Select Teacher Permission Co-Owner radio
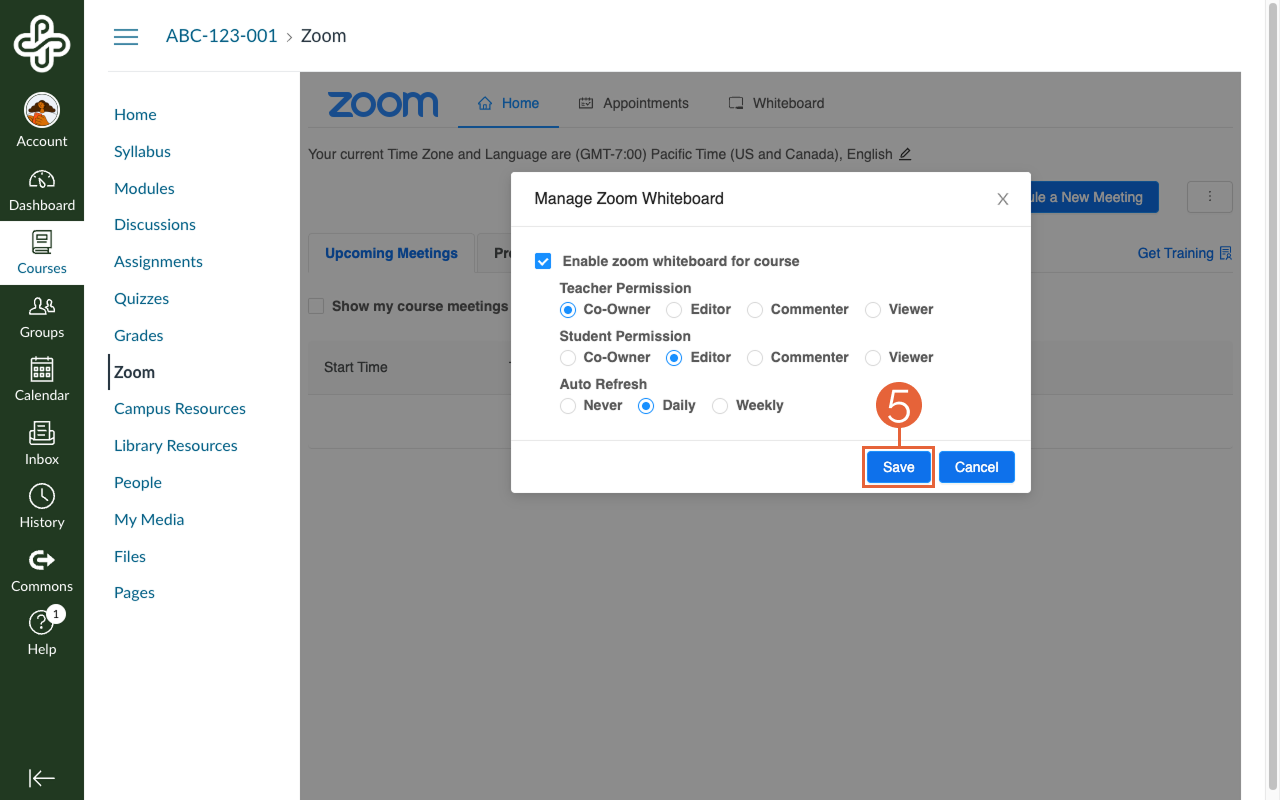 pos(568,310)
